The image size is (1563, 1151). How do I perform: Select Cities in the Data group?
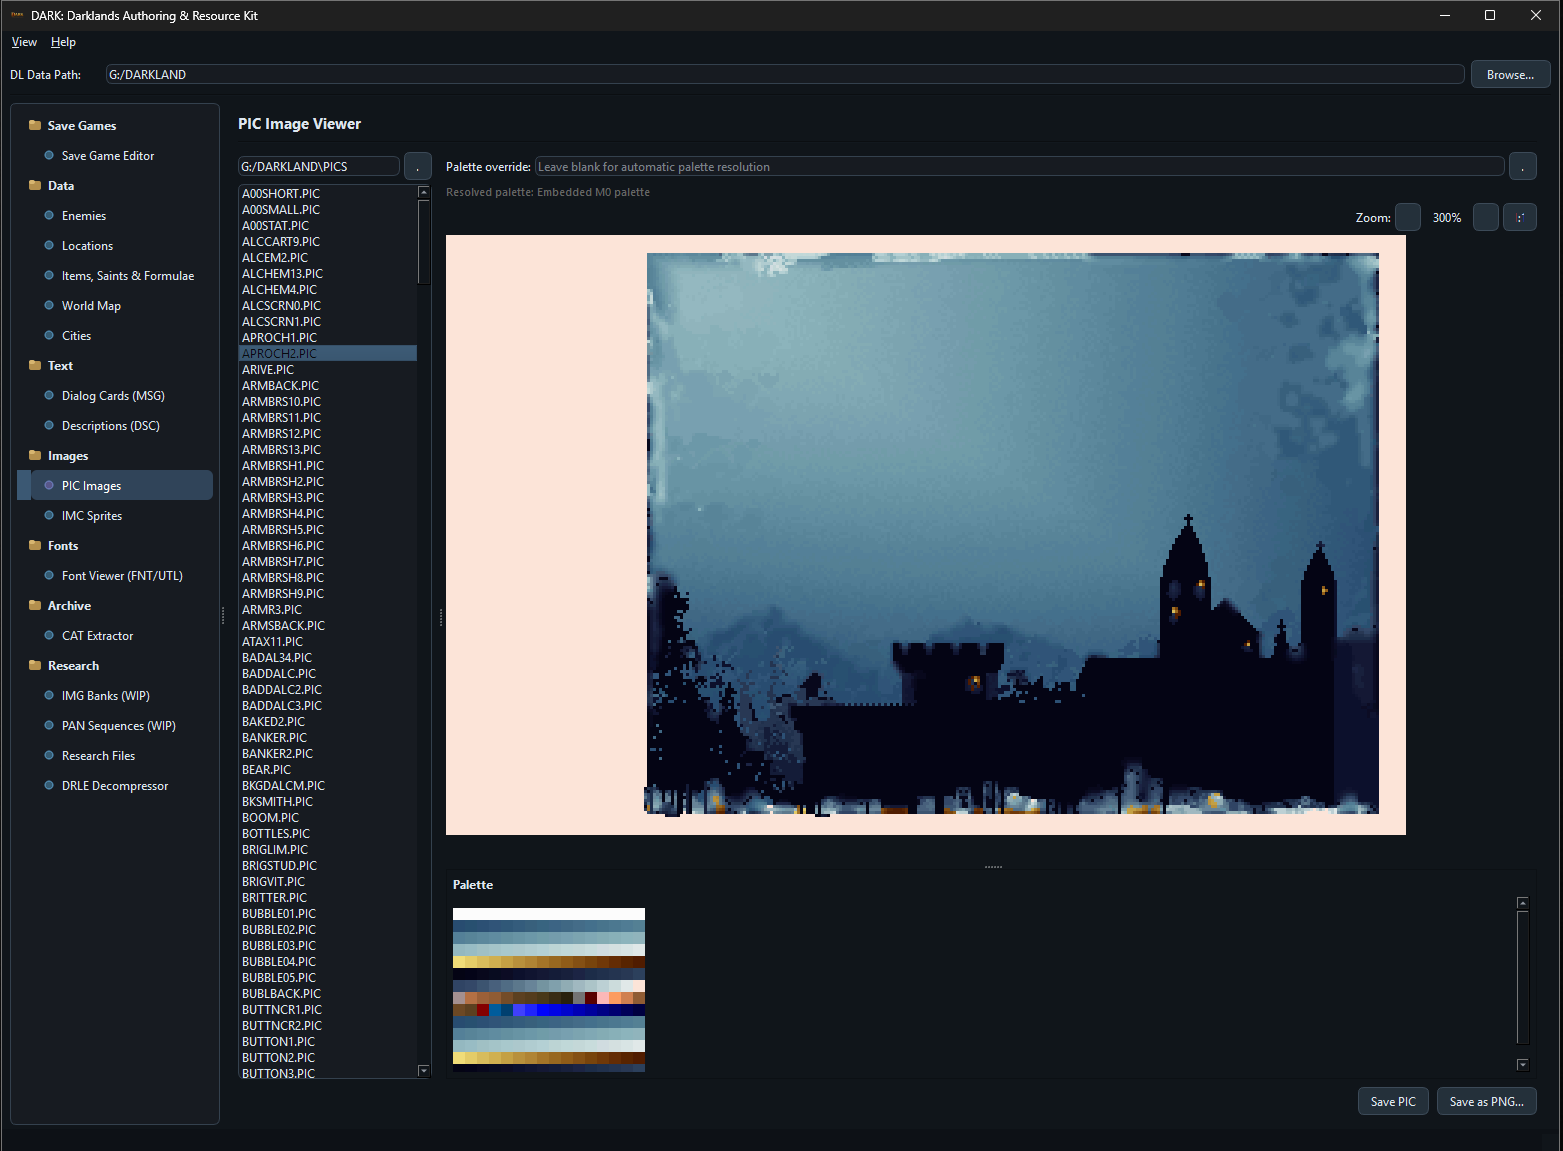[76, 336]
